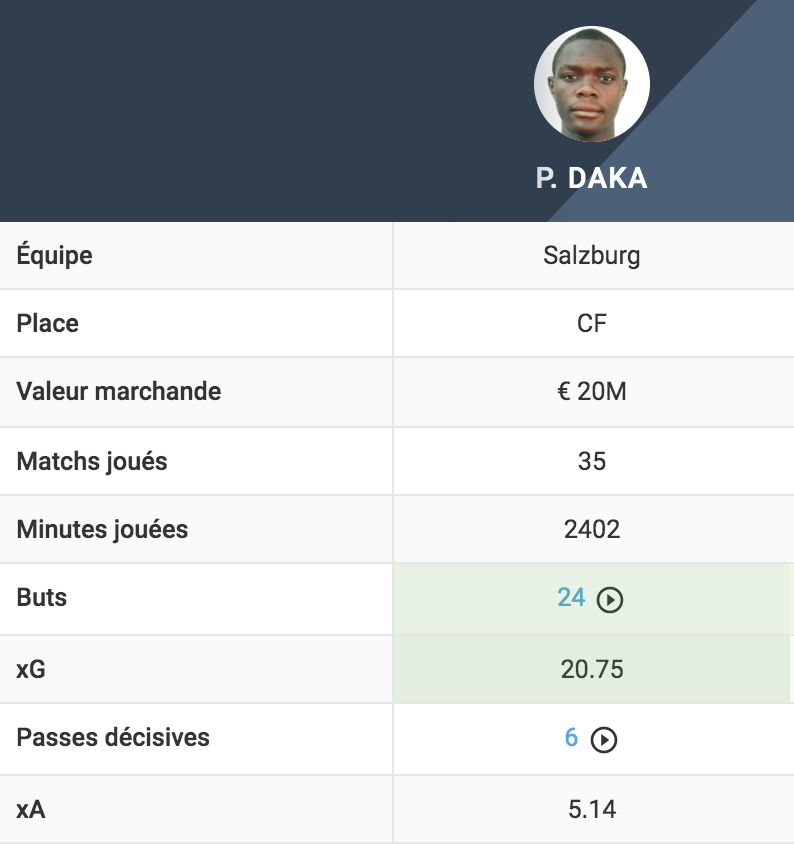
Task: Click the P. DAKA player name
Action: pyautogui.click(x=592, y=178)
